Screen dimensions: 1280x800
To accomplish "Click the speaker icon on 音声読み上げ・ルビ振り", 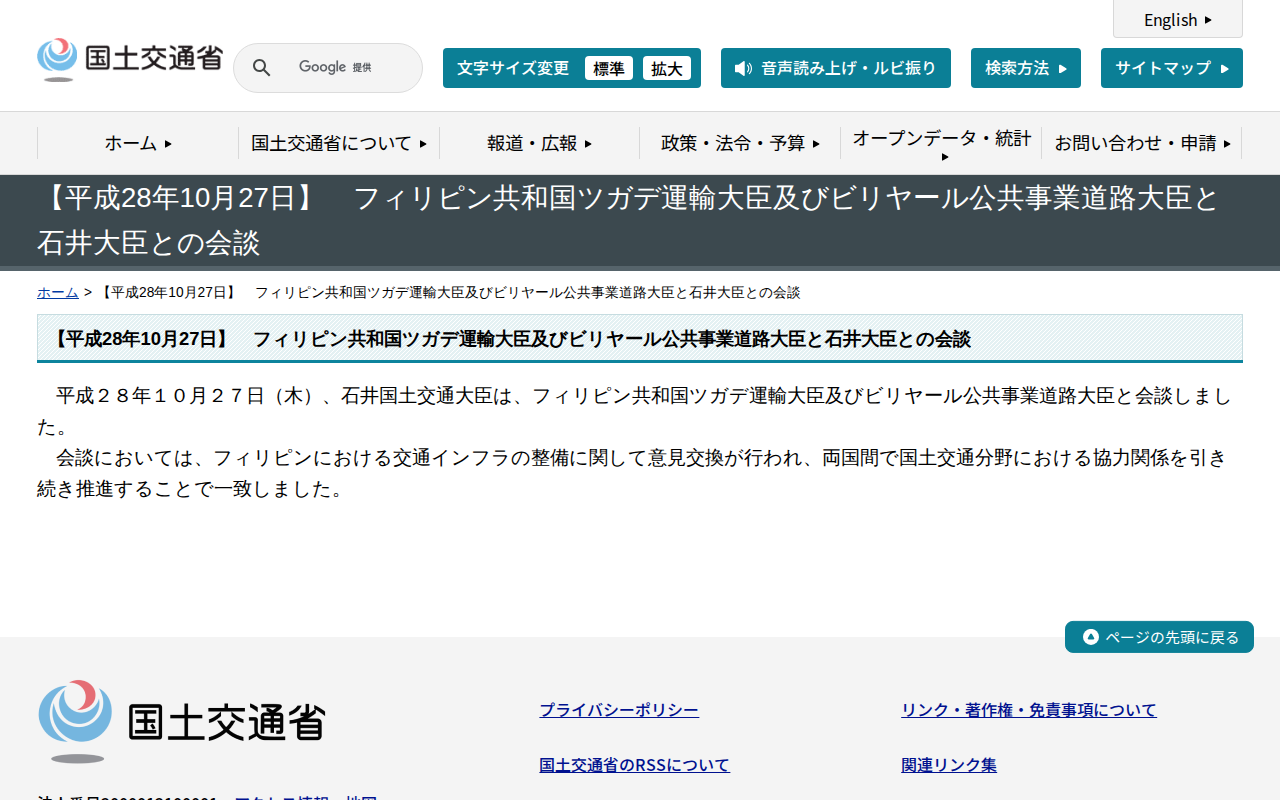I will tap(741, 68).
